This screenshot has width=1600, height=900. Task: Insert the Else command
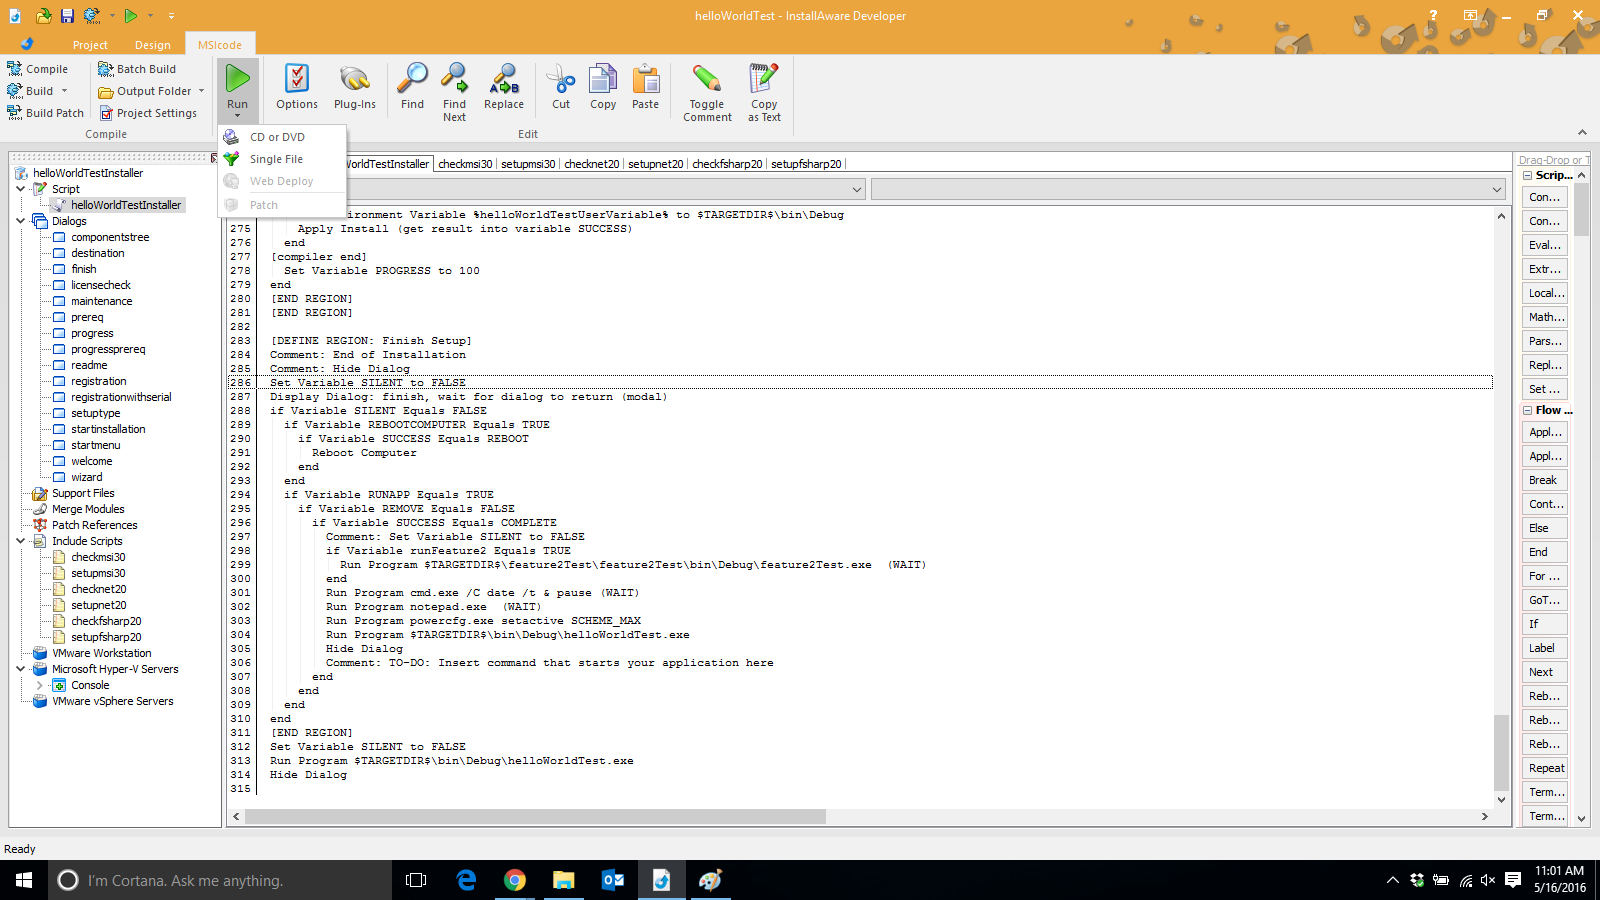[1545, 528]
